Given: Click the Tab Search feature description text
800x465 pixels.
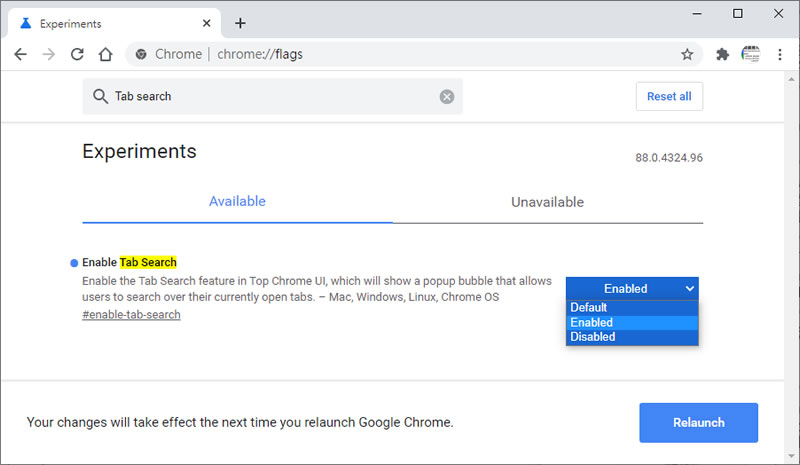Looking at the screenshot, I should (317, 289).
